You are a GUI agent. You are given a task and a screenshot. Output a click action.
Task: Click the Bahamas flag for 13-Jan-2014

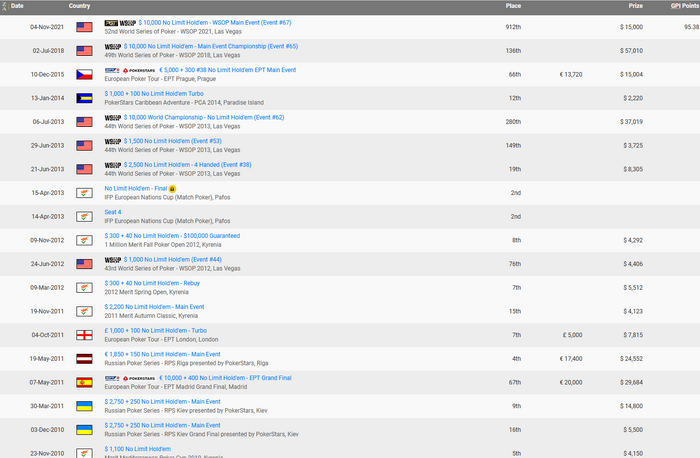(x=84, y=98)
